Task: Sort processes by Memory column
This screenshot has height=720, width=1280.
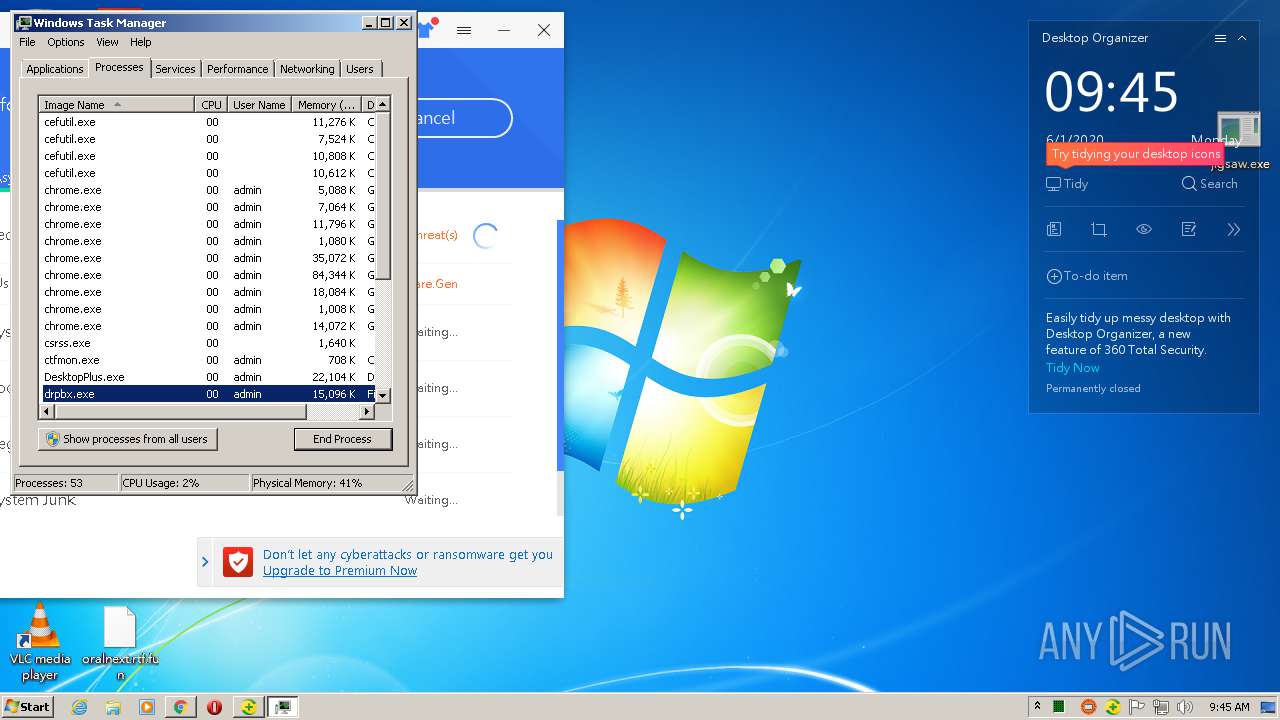Action: (326, 105)
